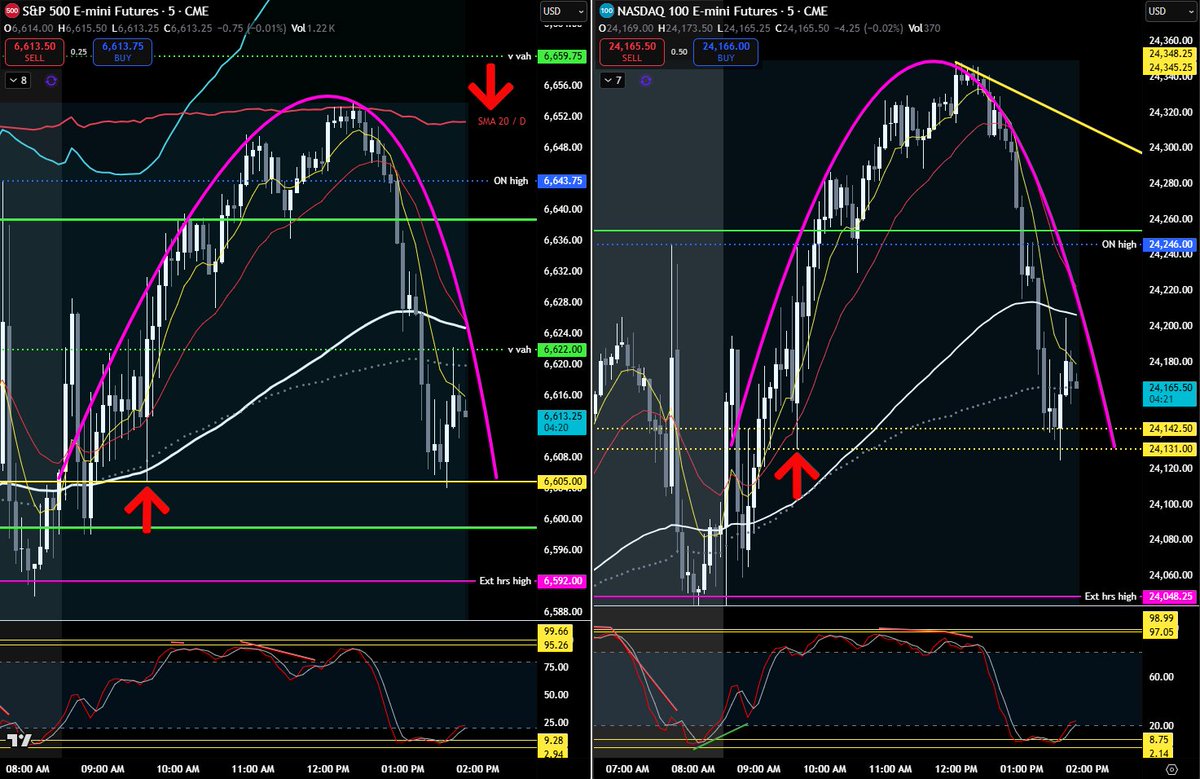The width and height of the screenshot is (1200, 779).
Task: Expand the 8 indicators legend on the S&P chart
Action: pos(18,80)
